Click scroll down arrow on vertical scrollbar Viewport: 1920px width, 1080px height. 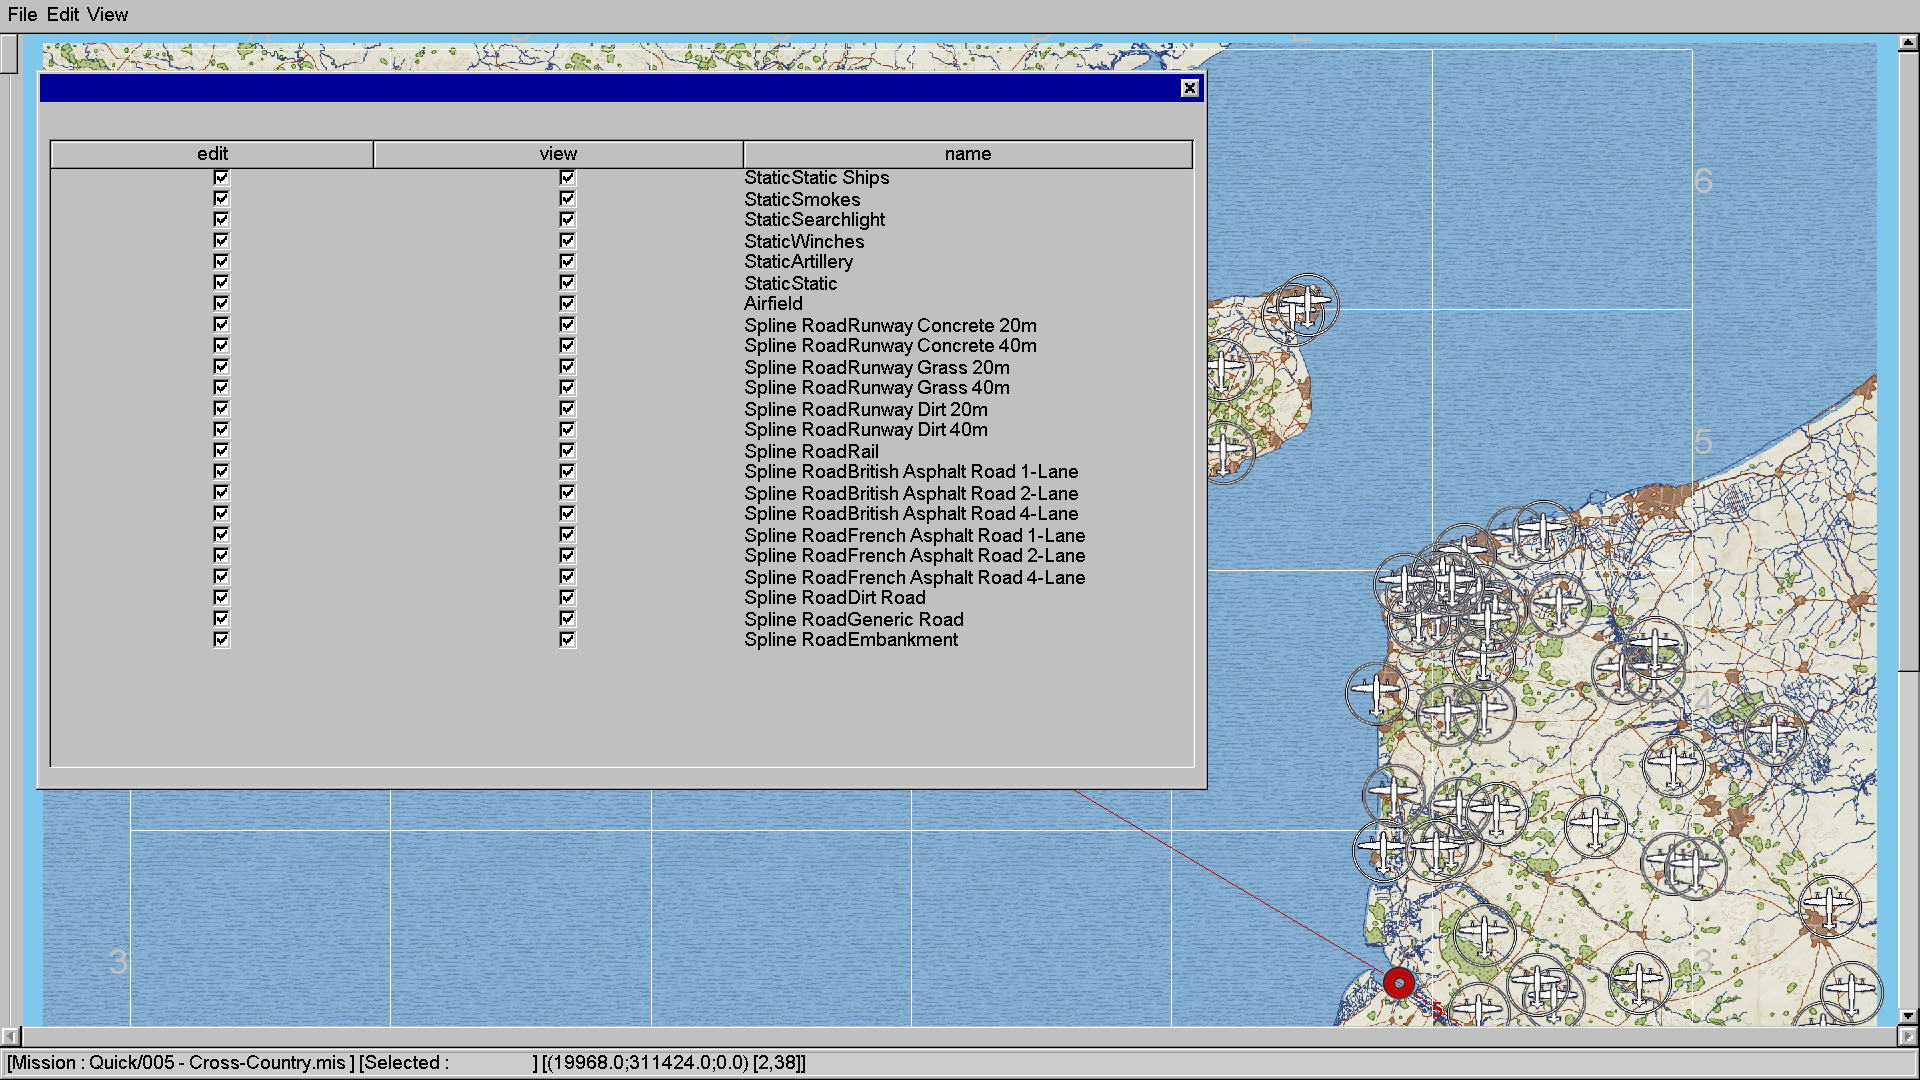(1908, 1016)
